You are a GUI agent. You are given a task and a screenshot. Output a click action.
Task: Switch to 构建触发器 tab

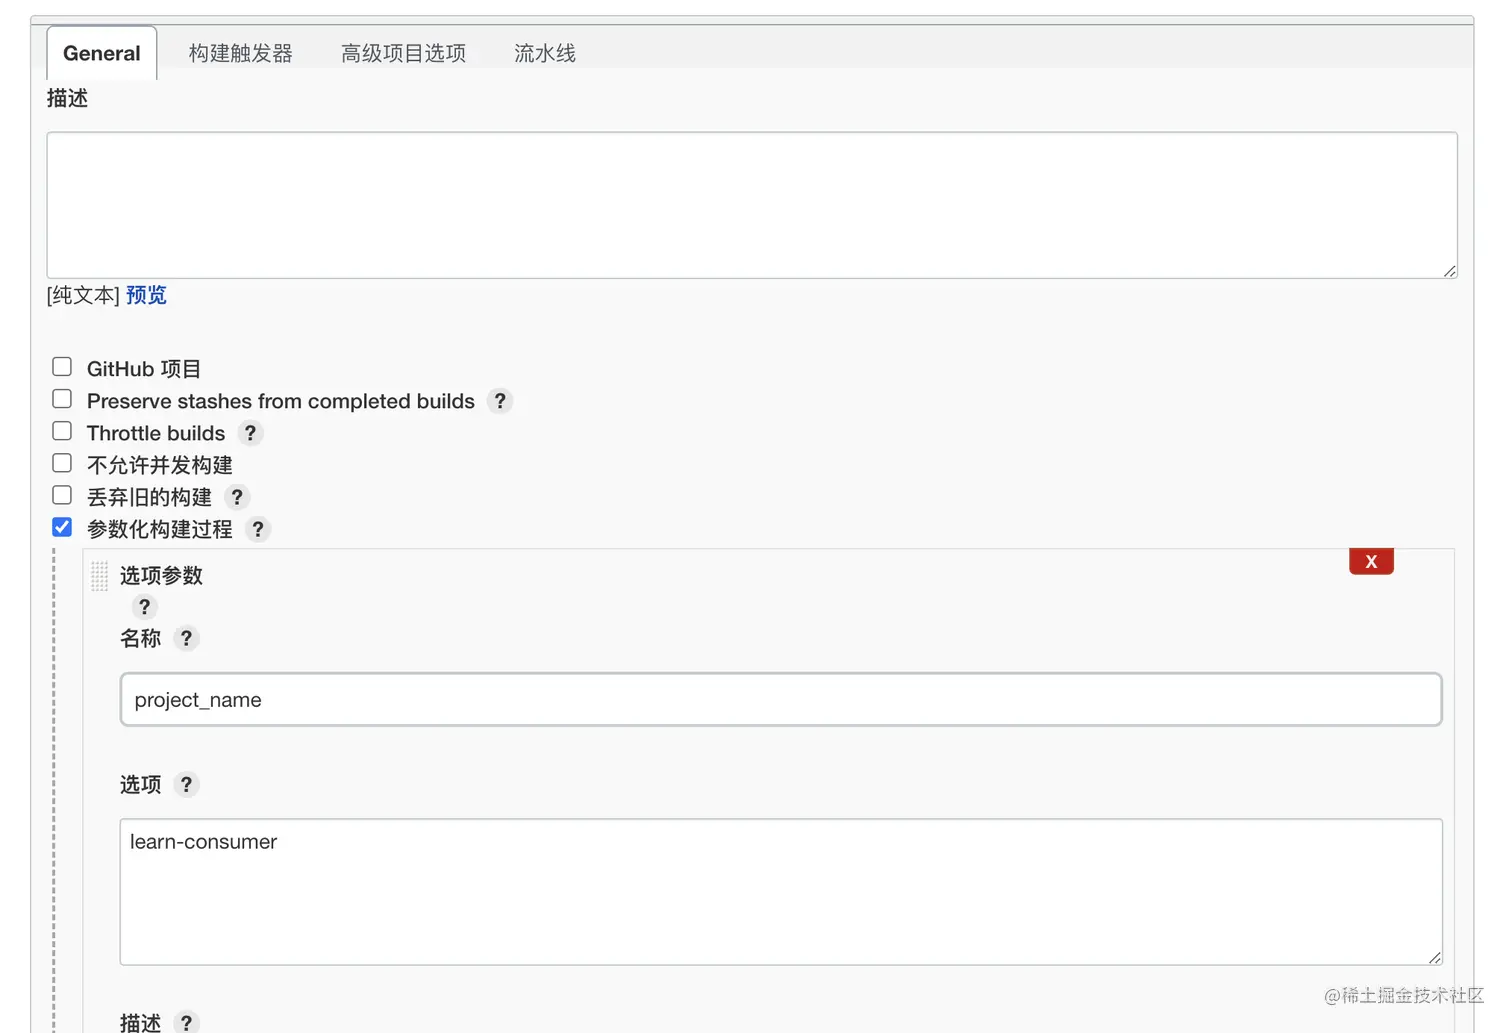241,53
